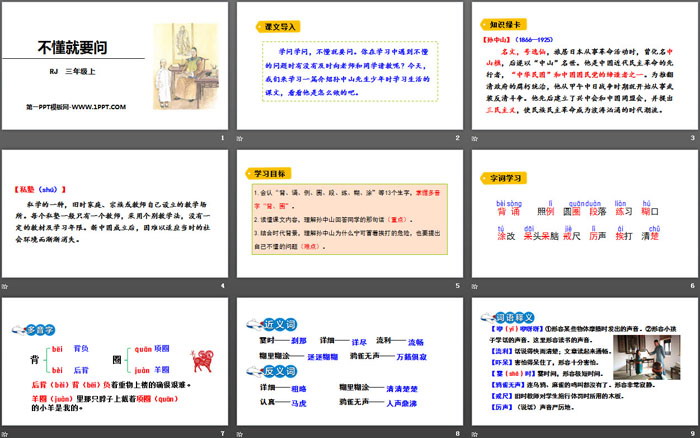
Task: Click the 学习目标 header label
Action: click(262, 172)
